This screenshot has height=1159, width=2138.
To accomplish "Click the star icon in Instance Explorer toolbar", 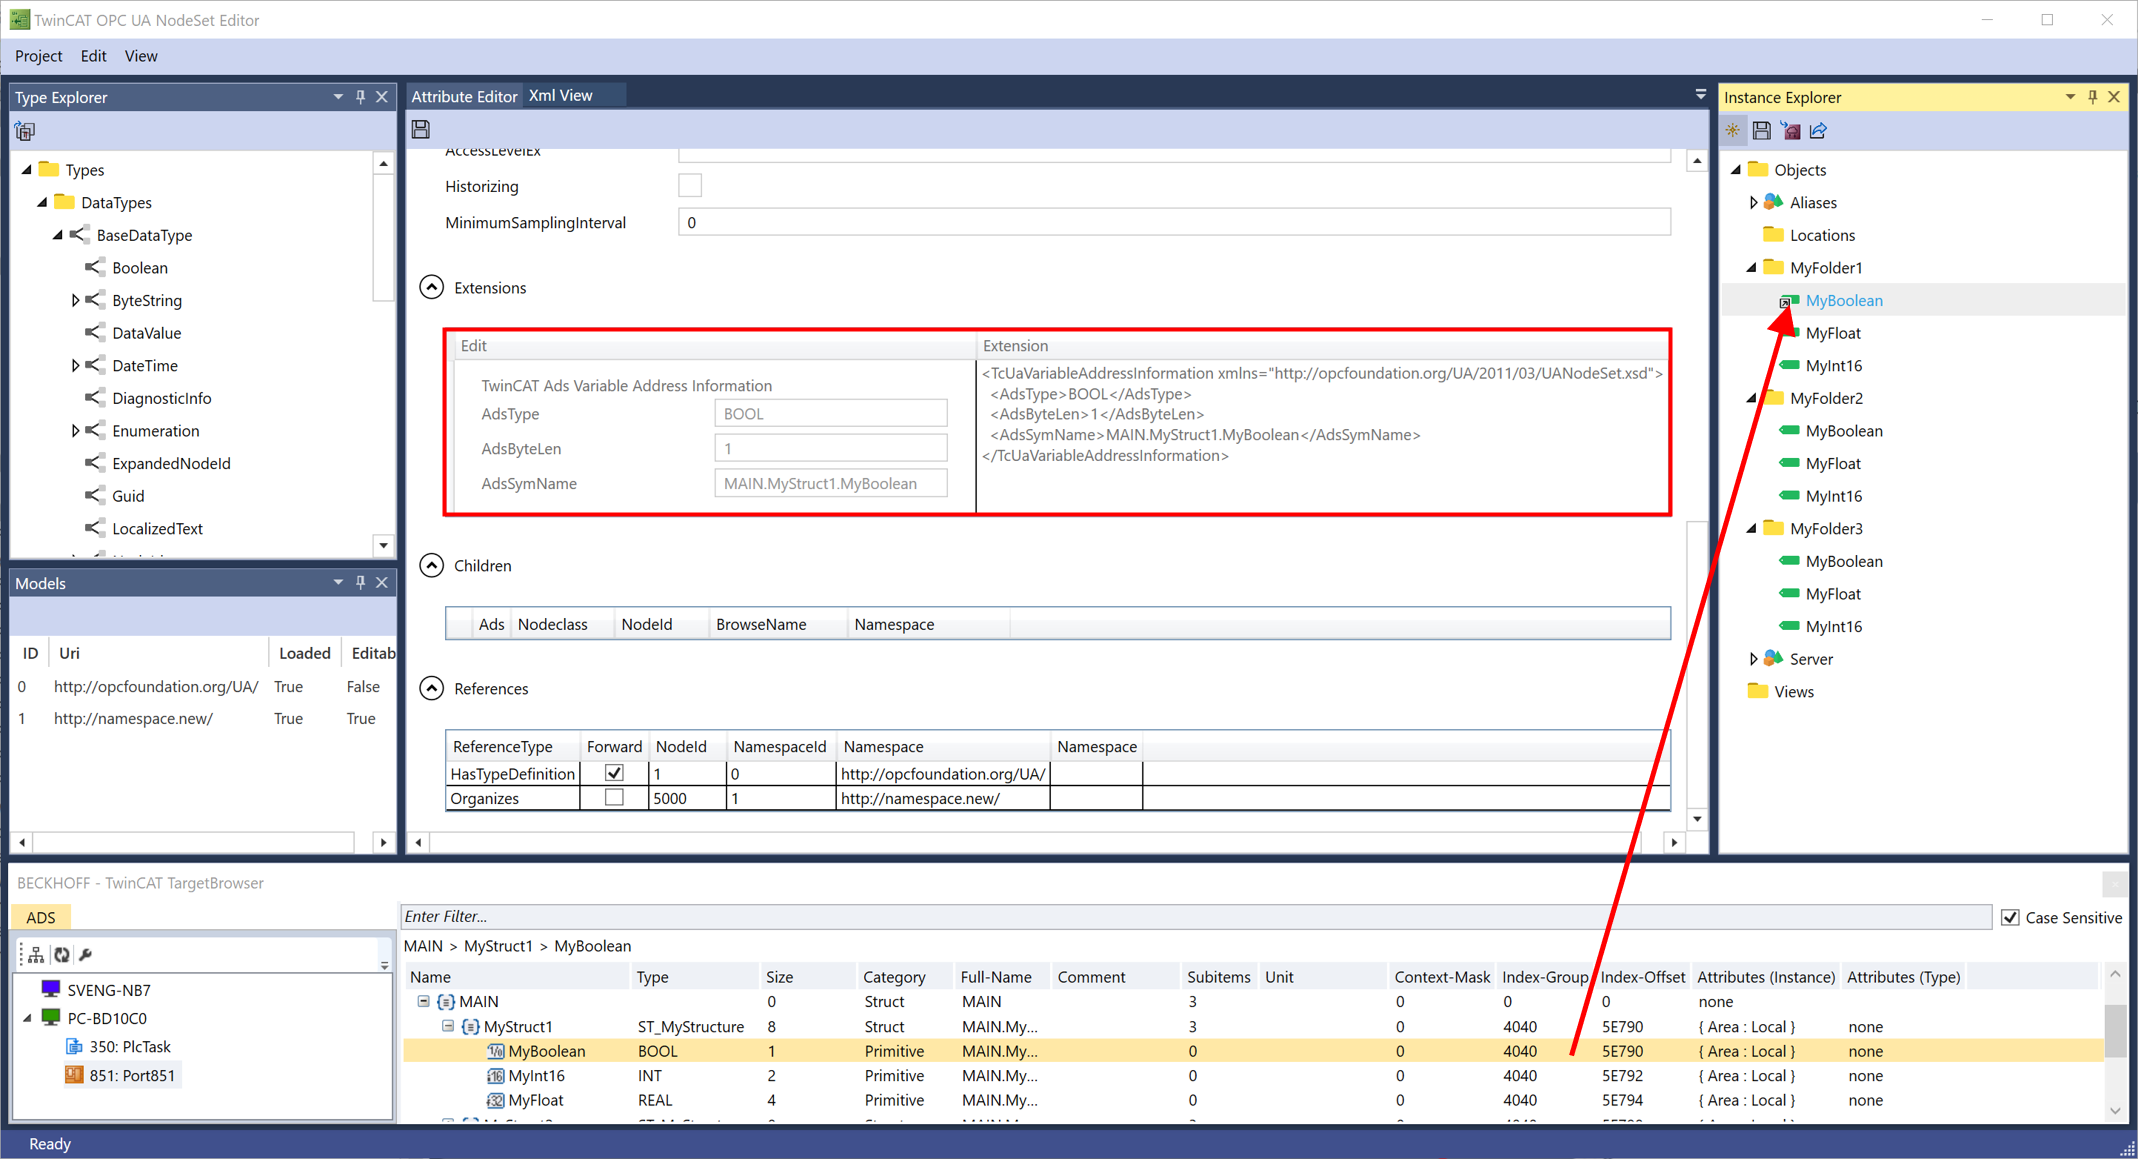I will point(1733,131).
